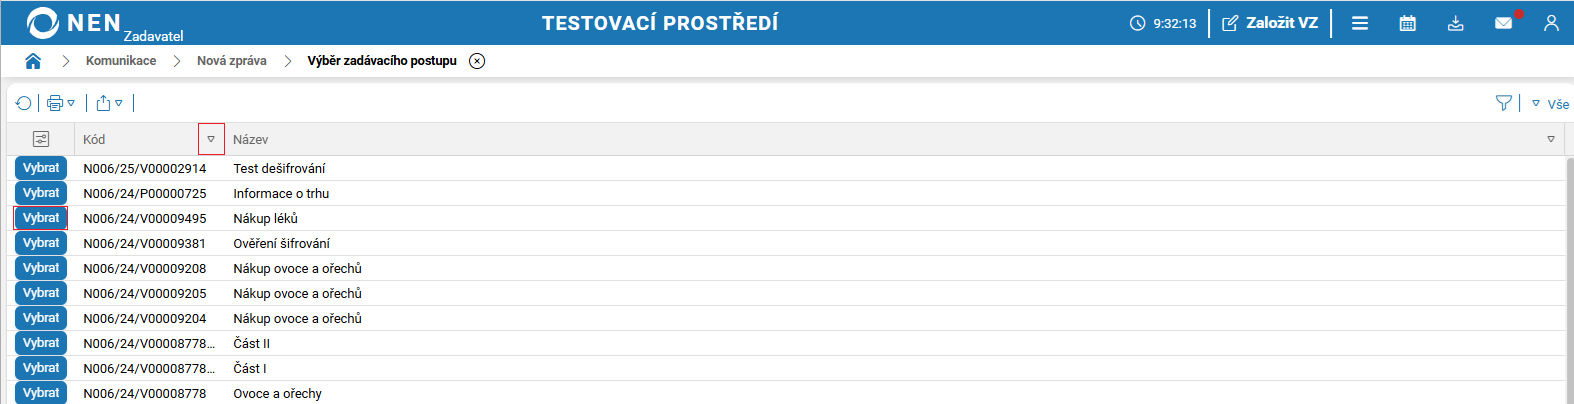The width and height of the screenshot is (1574, 404).
Task: Expand the Název column filter dropdown
Action: click(1551, 139)
